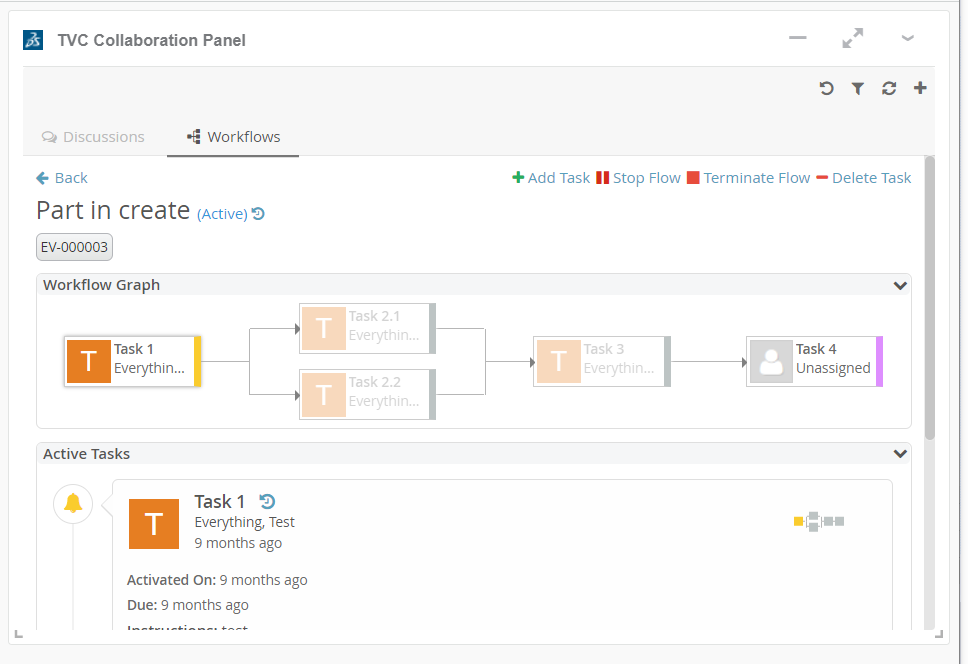Collapse the Active Tasks section
Image resolution: width=968 pixels, height=664 pixels.
click(900, 454)
